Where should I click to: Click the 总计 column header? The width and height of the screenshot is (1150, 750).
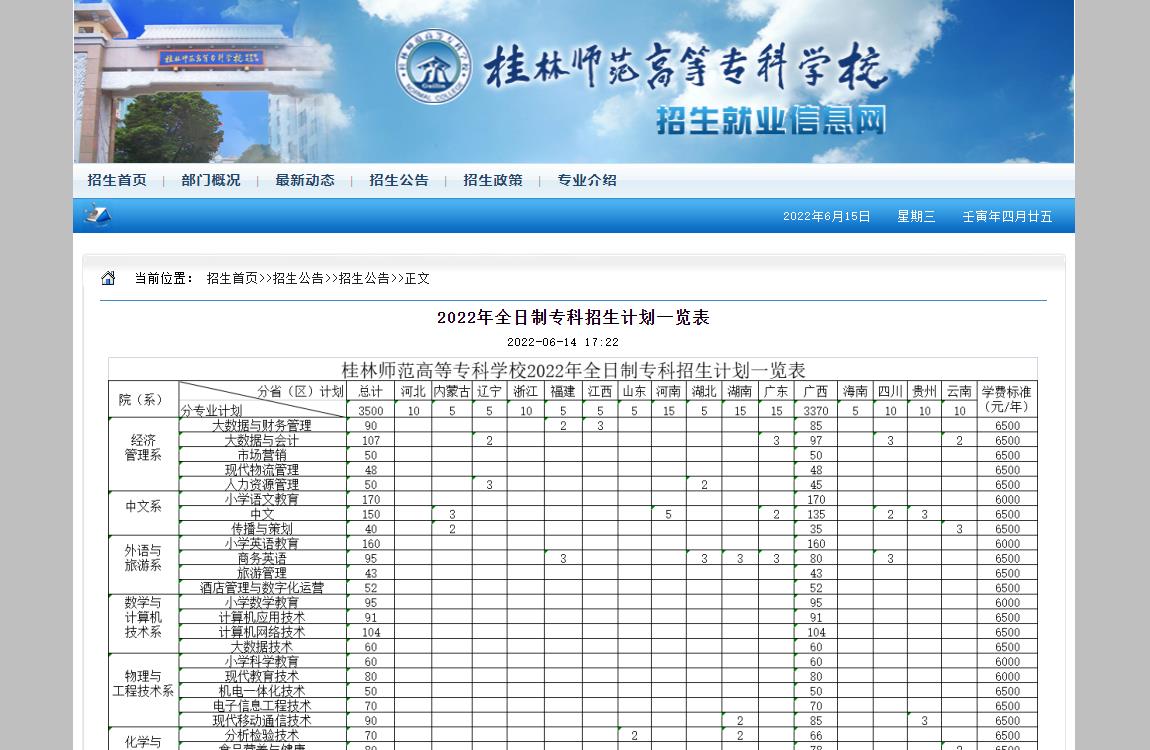click(x=370, y=391)
